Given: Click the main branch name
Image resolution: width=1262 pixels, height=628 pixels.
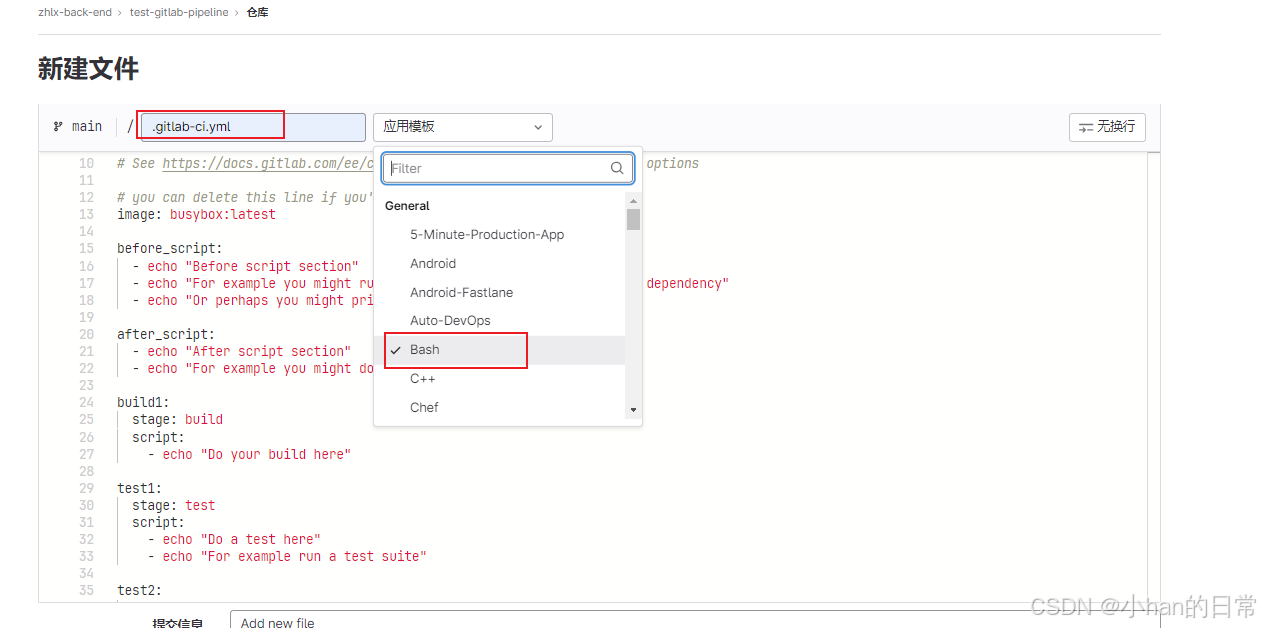Looking at the screenshot, I should click(x=87, y=127).
